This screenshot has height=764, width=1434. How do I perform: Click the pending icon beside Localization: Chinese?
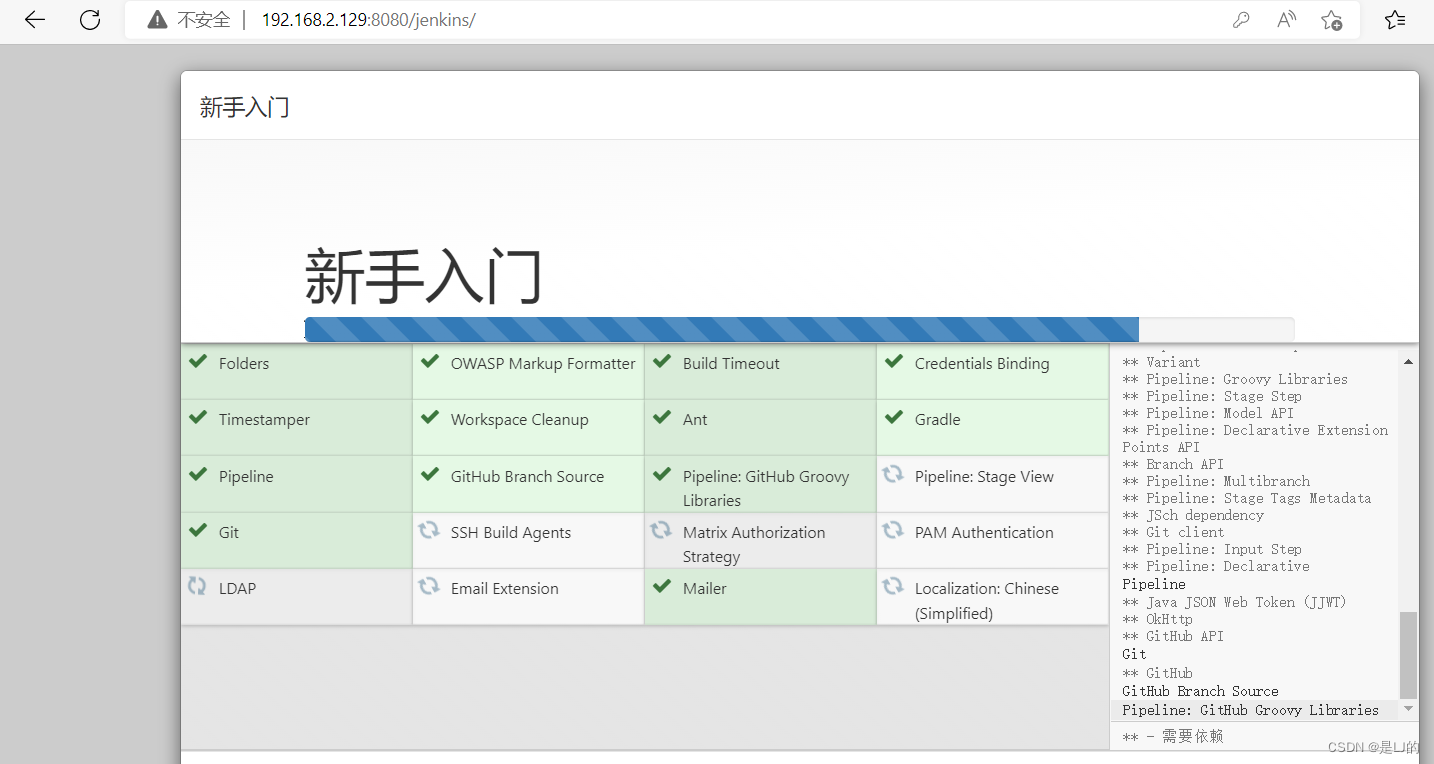(x=893, y=586)
